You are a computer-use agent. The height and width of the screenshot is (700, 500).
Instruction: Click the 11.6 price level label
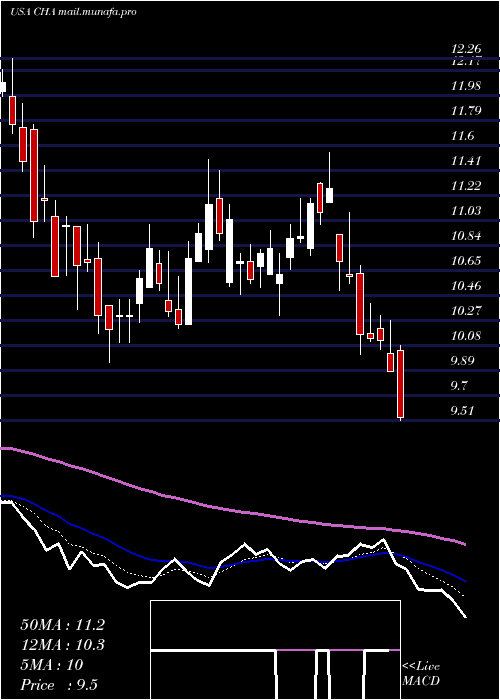[462, 135]
